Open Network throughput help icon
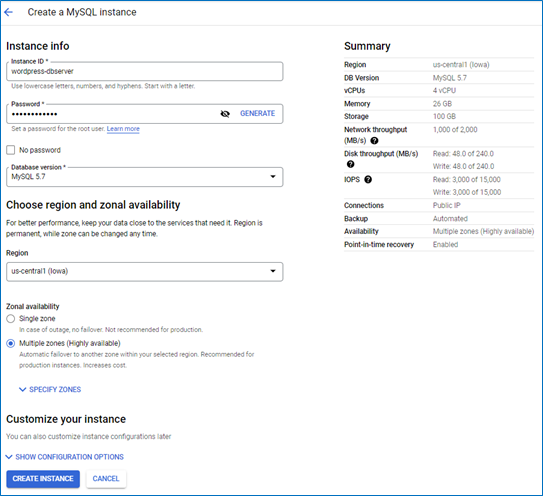This screenshot has height=496, width=543. [374, 141]
